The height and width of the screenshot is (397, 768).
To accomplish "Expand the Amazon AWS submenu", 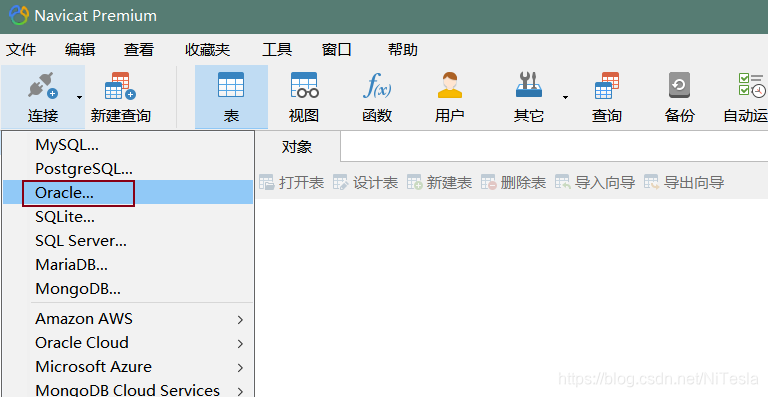I will point(128,319).
